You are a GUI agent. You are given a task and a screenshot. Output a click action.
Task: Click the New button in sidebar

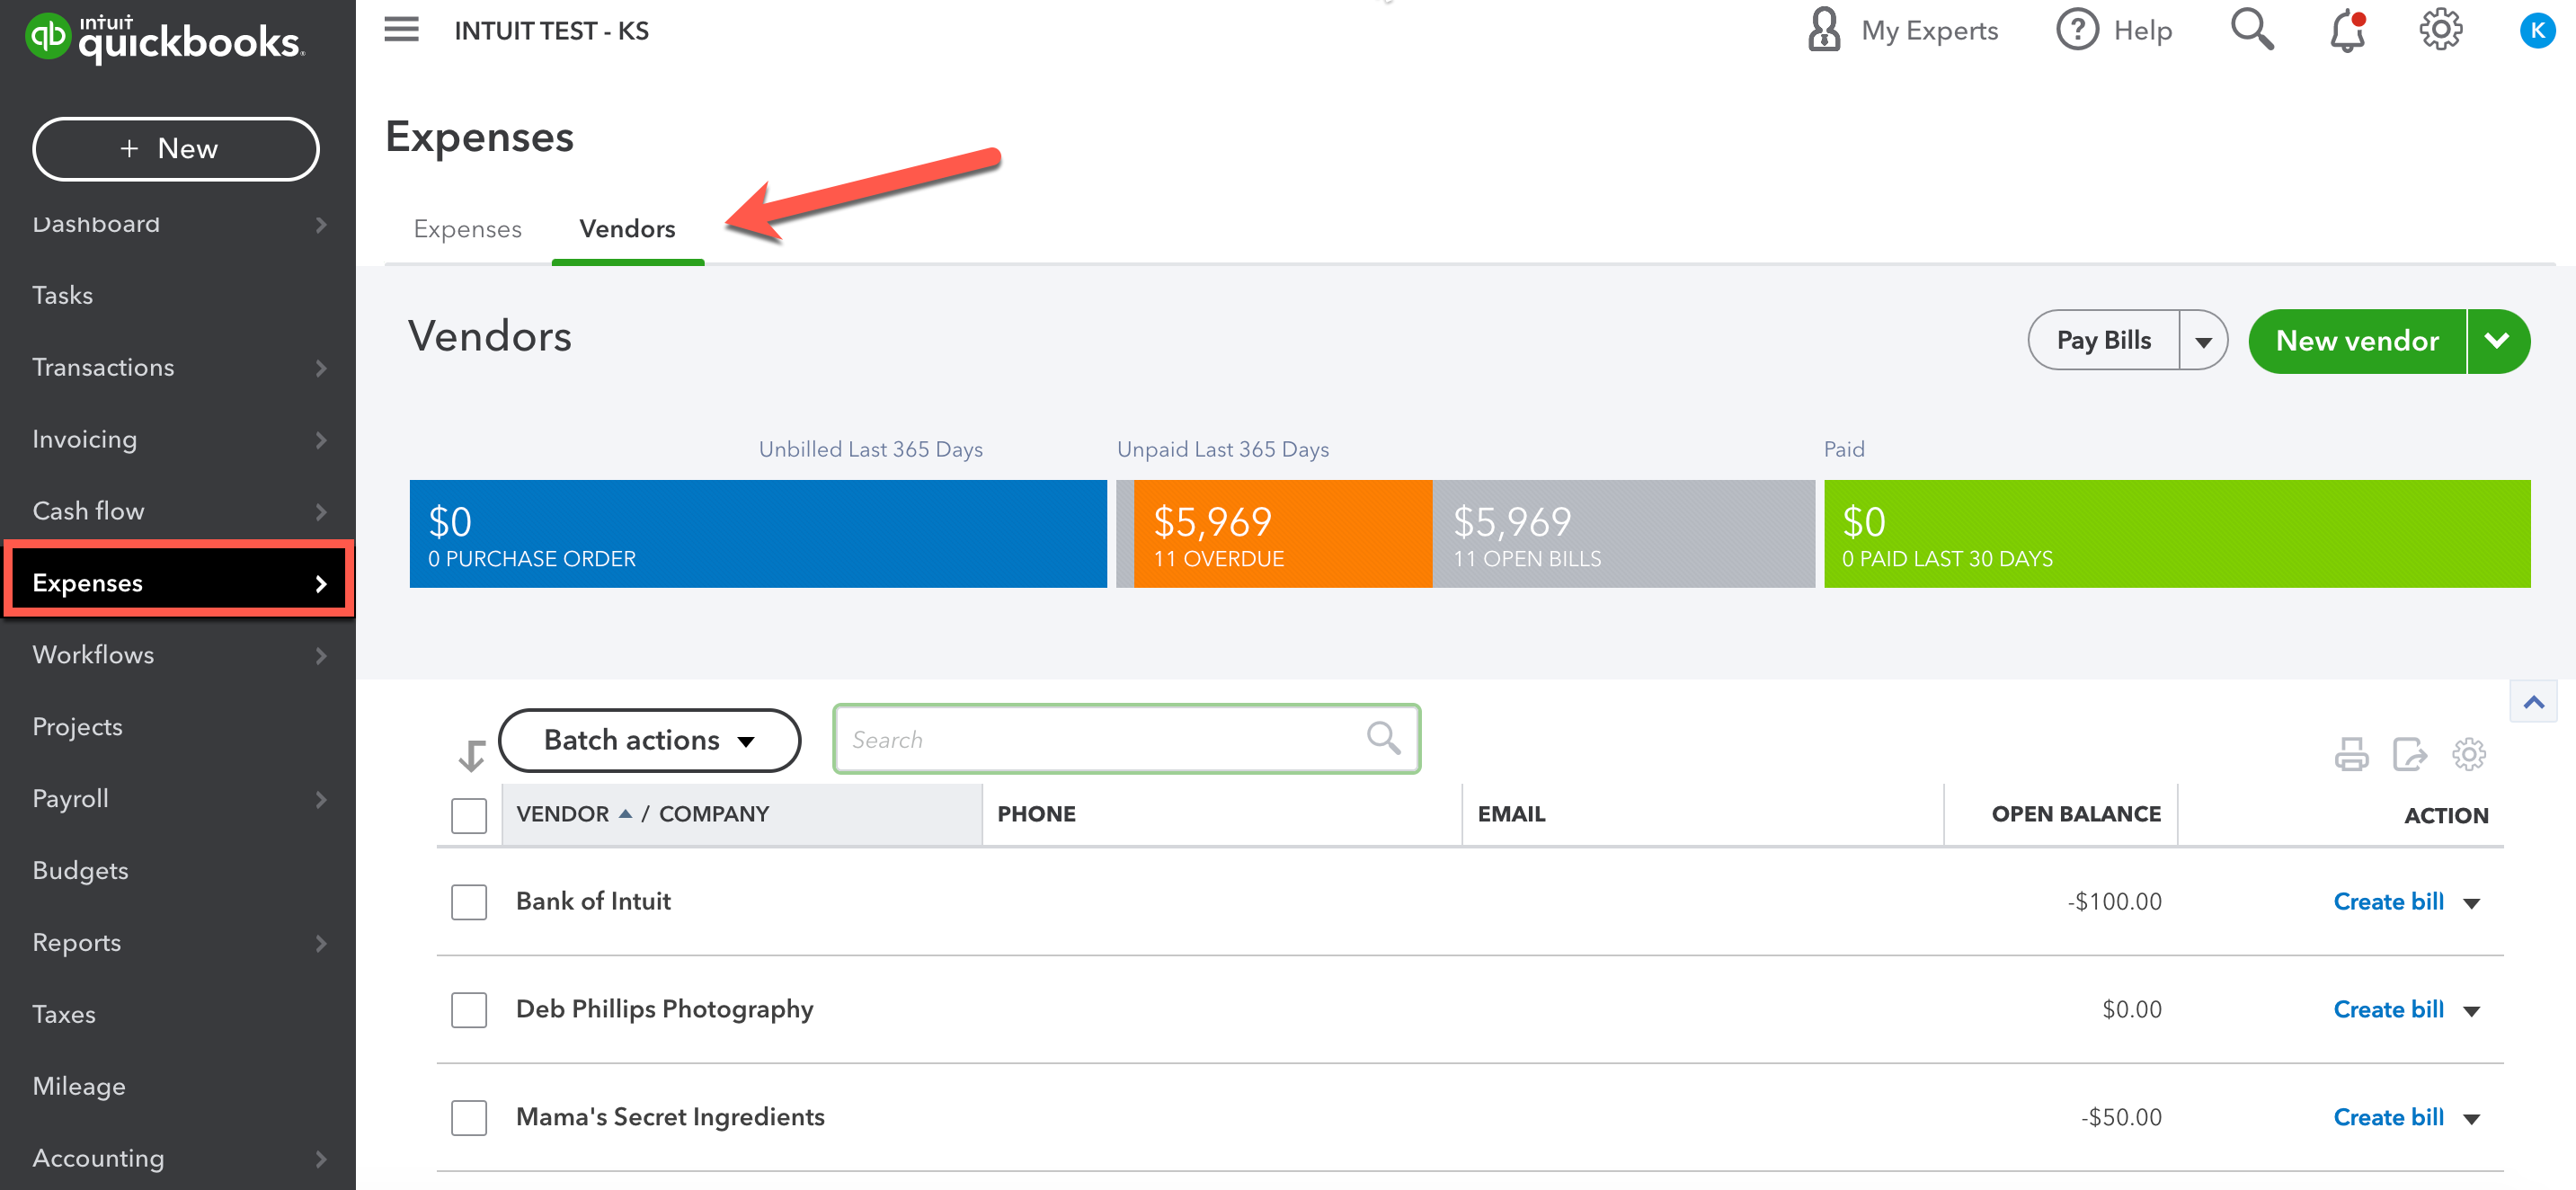coord(176,149)
